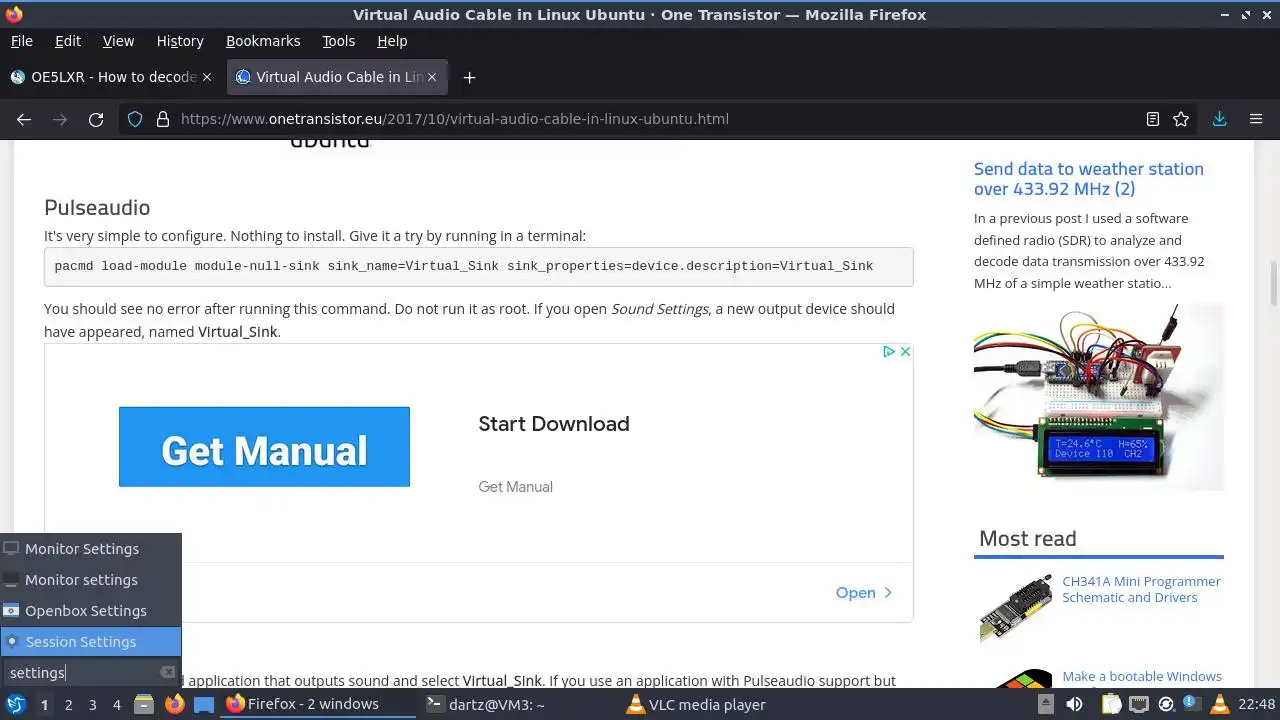Open removable media eject tray icon

[x=1046, y=705]
